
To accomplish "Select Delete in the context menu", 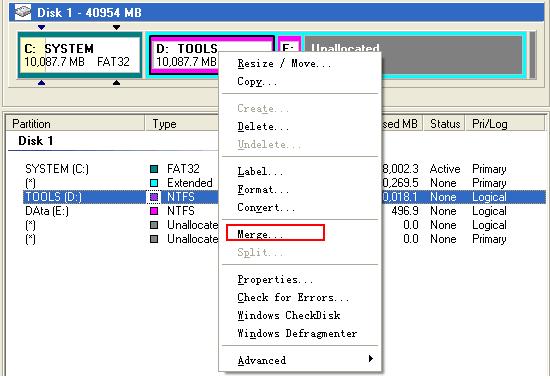I will click(x=263, y=126).
